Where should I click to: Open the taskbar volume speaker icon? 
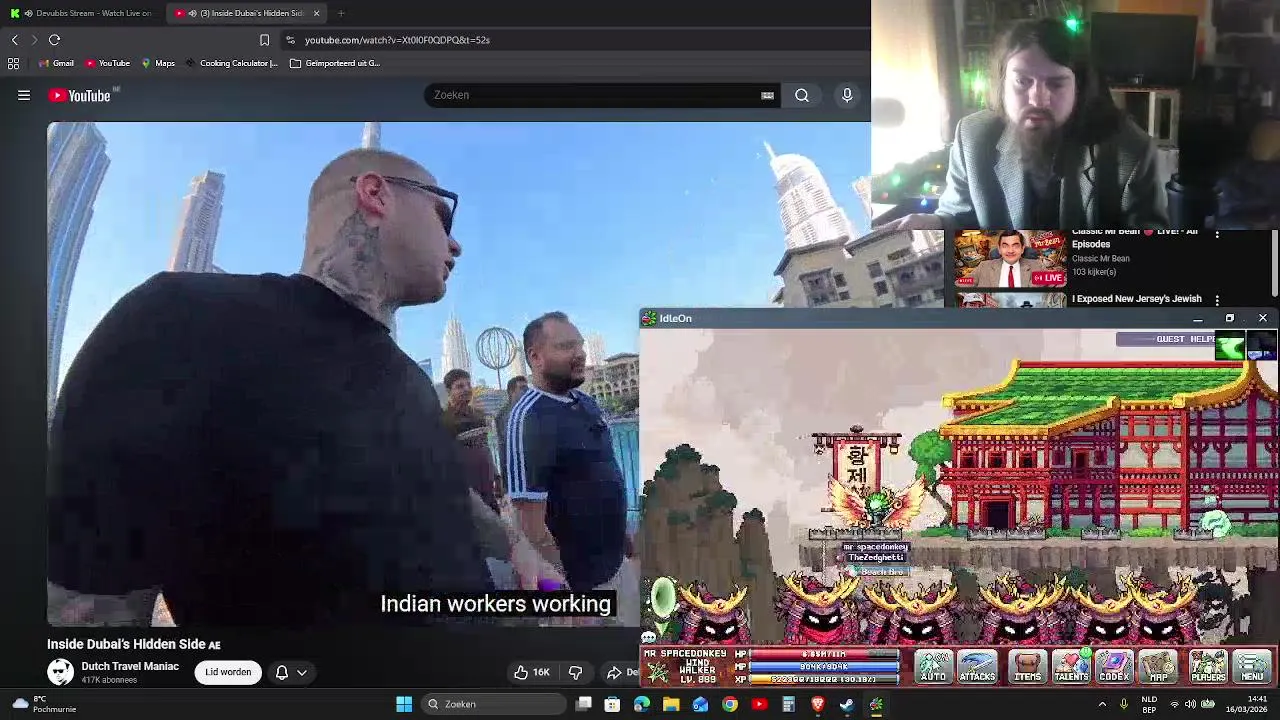click(x=1190, y=704)
